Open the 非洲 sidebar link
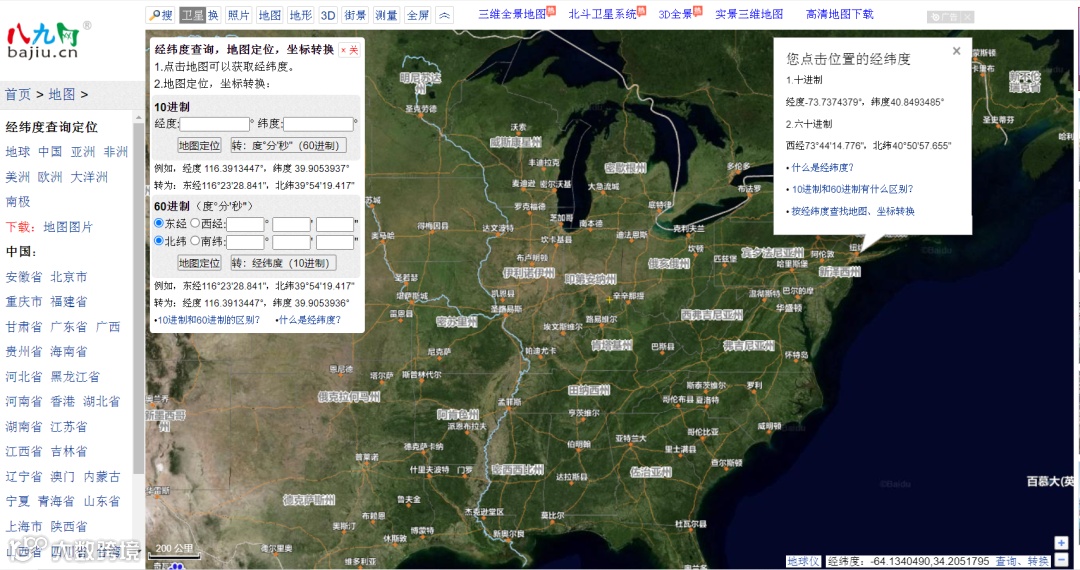The image size is (1080, 570). tap(116, 151)
